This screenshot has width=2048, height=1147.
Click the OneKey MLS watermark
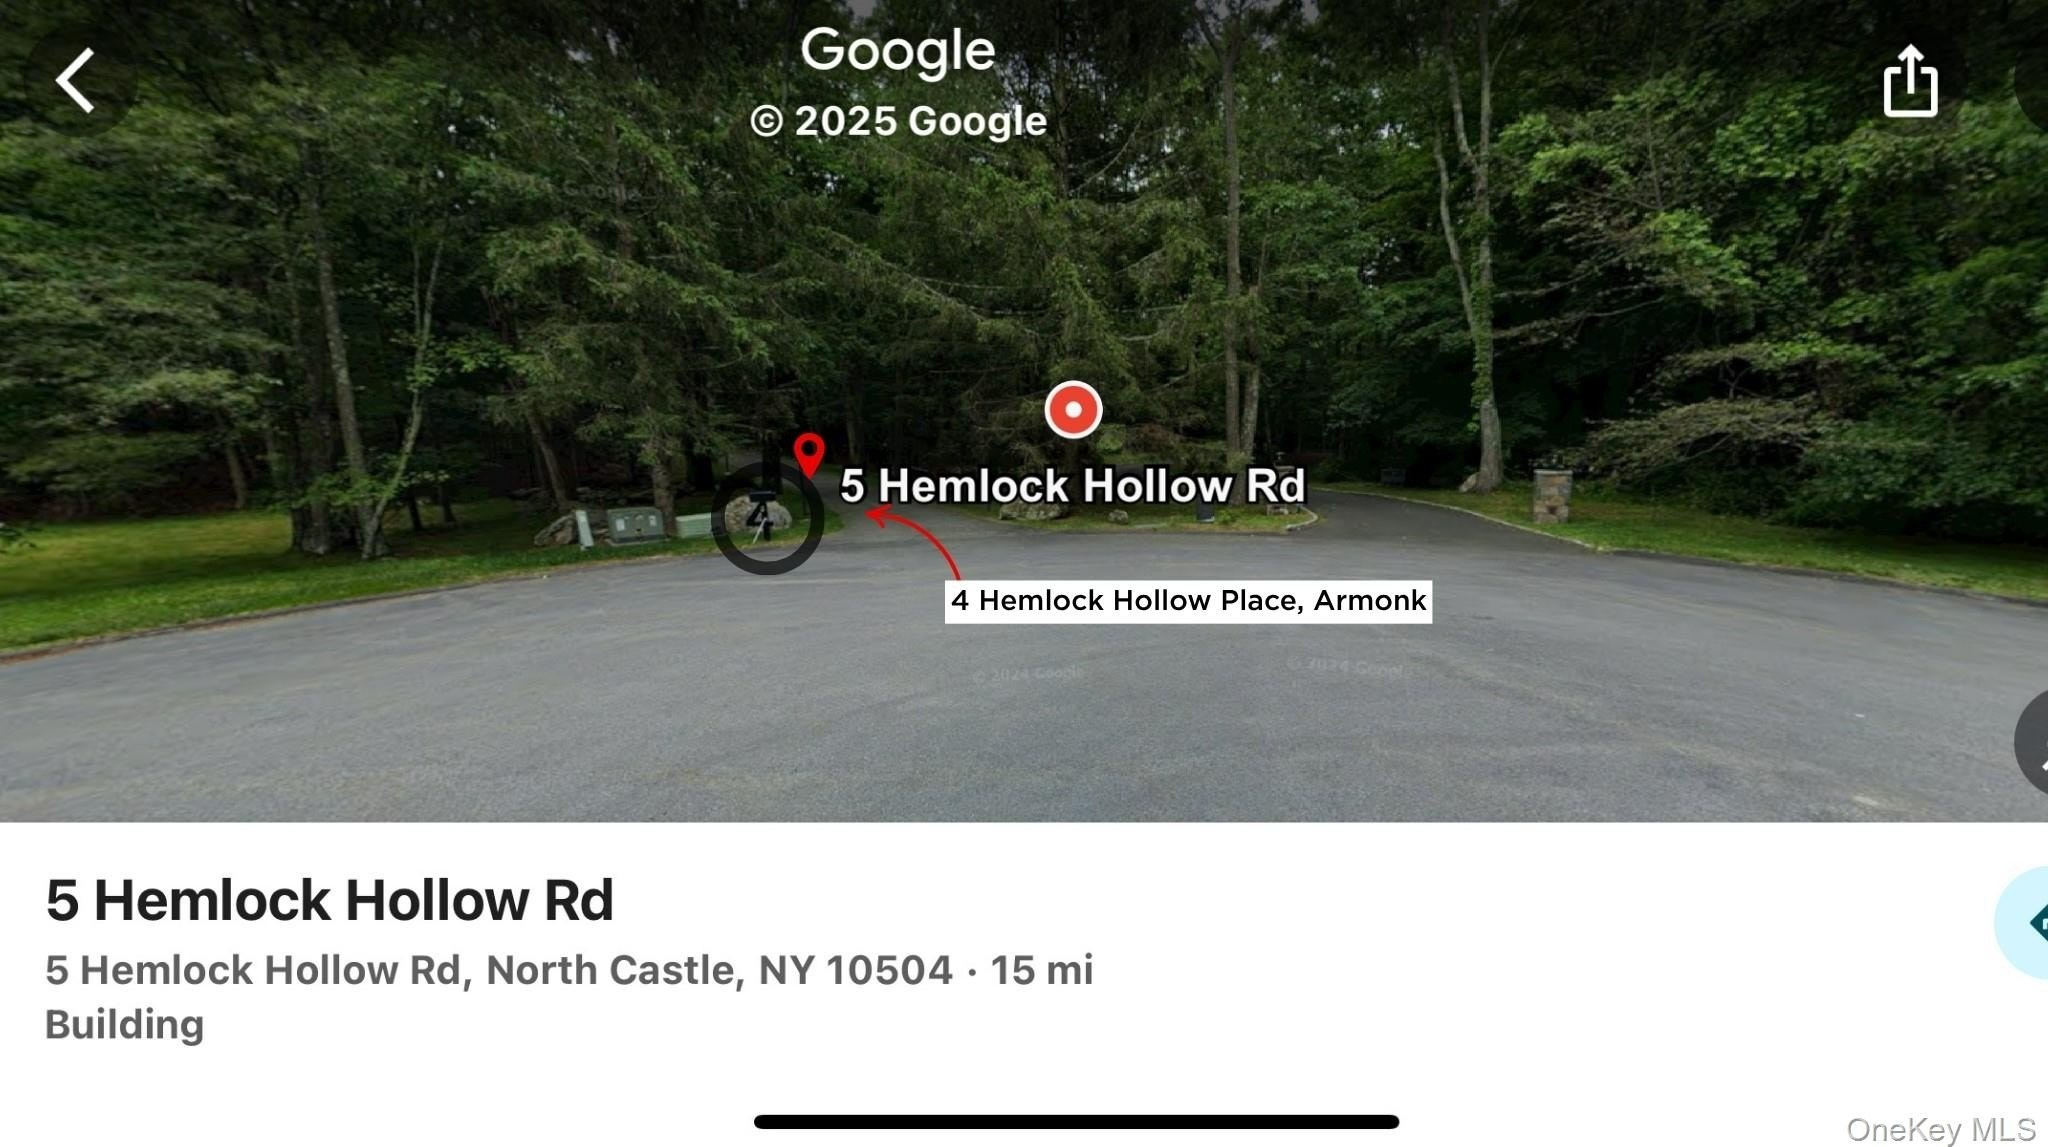tap(1941, 1129)
